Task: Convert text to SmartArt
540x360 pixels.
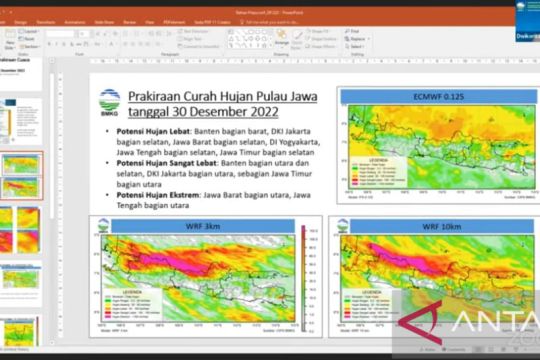Action: (199, 46)
